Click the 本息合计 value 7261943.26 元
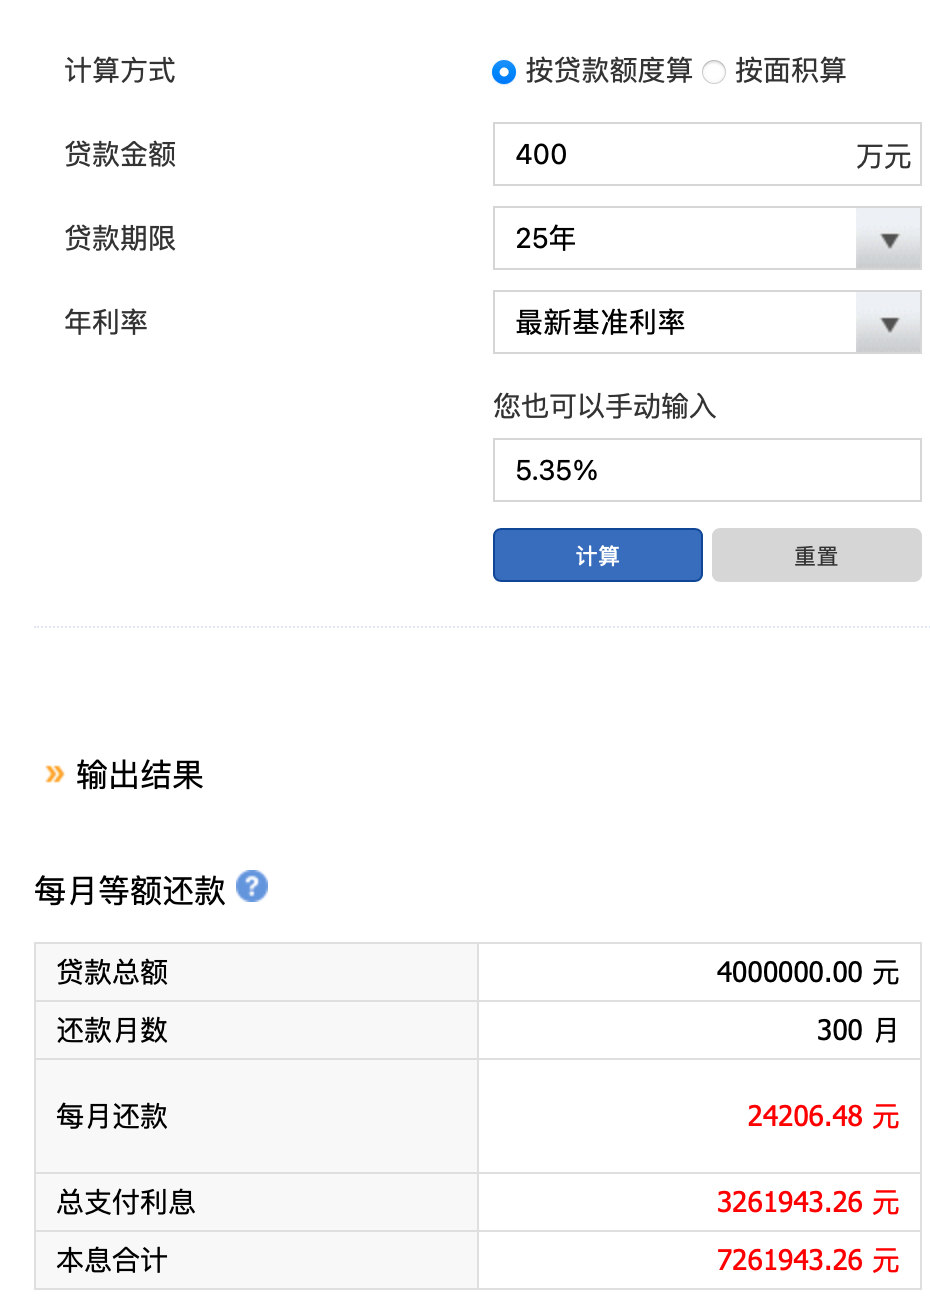This screenshot has height=1298, width=930. (x=808, y=1260)
